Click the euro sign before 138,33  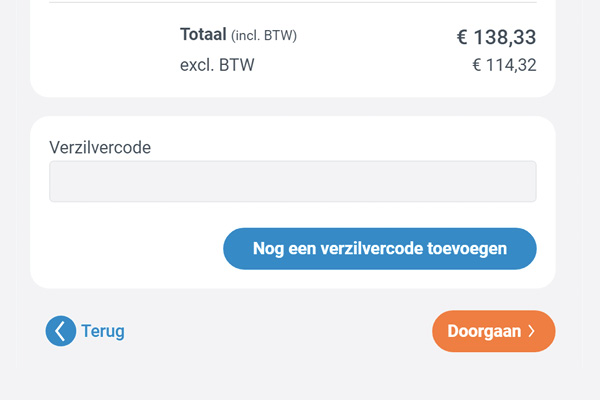[462, 37]
